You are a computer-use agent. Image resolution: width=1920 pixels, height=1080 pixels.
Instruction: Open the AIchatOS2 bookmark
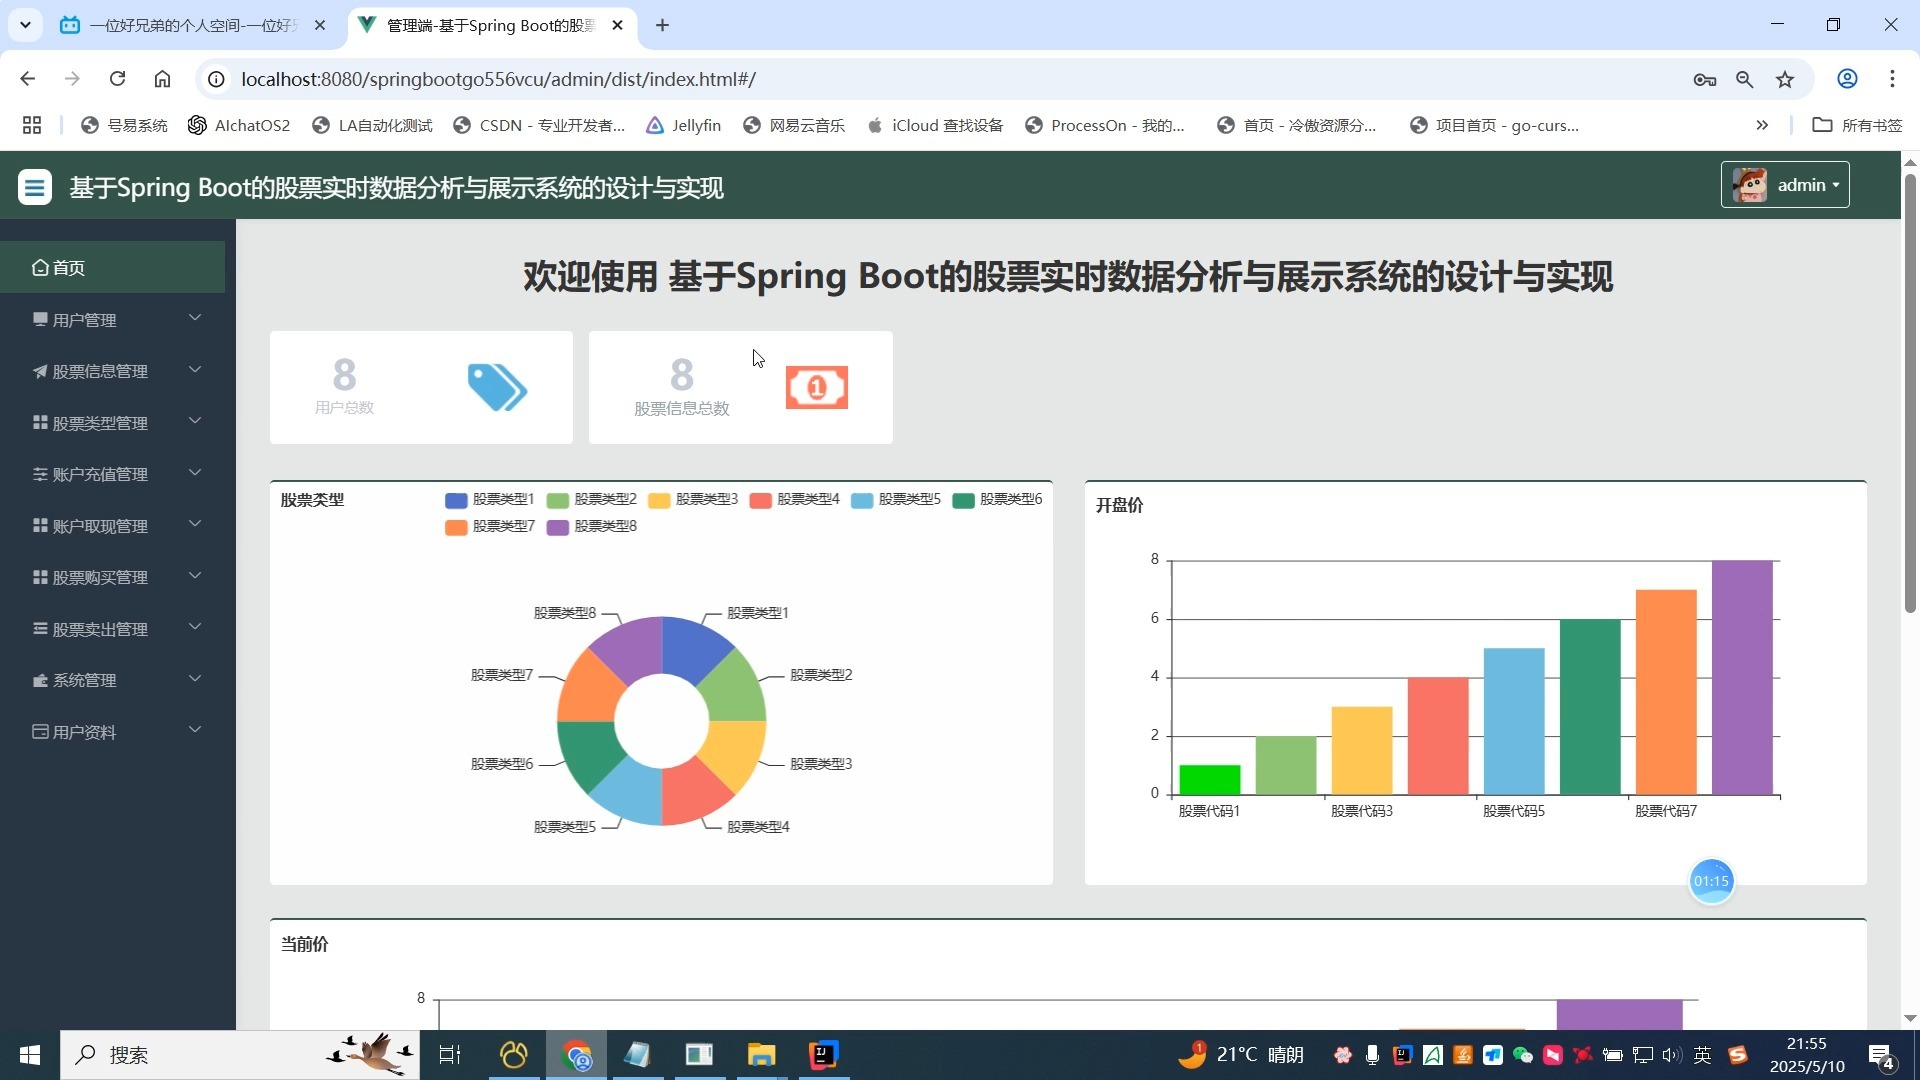pyautogui.click(x=239, y=125)
